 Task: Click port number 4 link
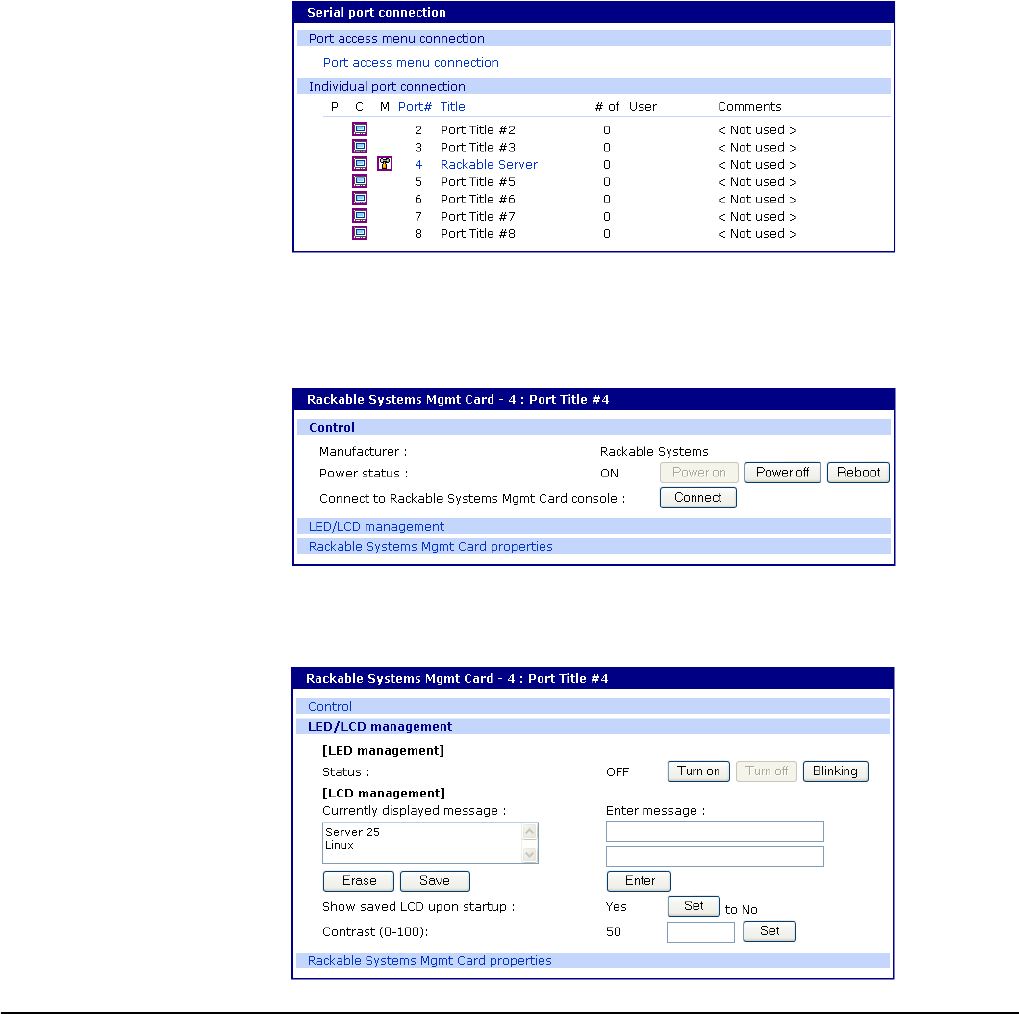point(419,164)
